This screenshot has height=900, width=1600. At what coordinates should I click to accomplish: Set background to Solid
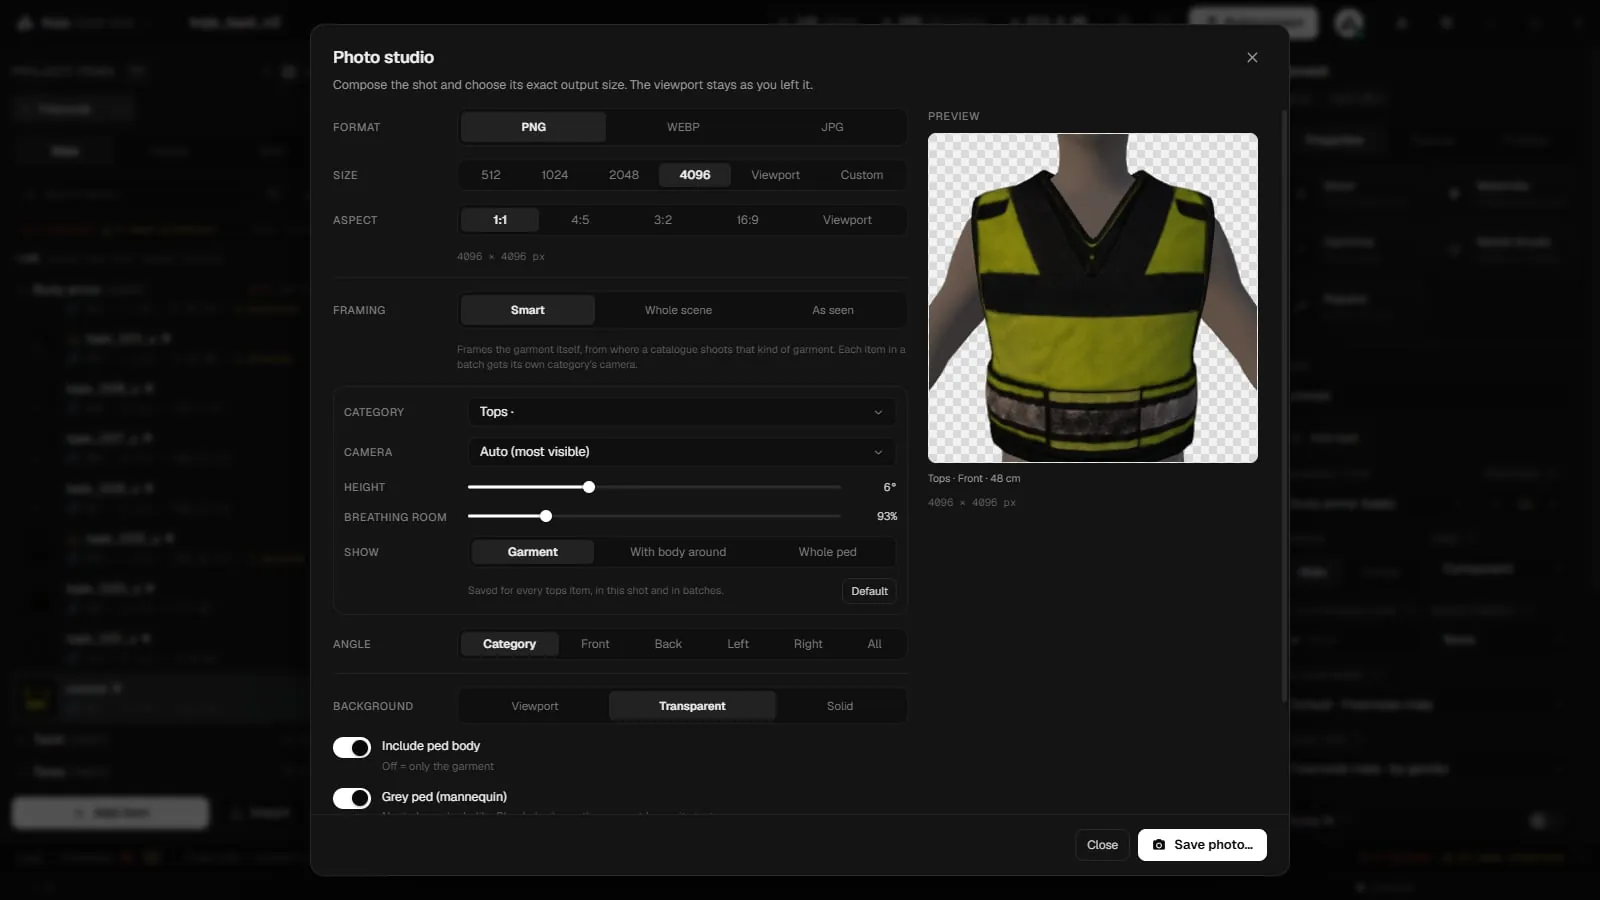pos(840,706)
